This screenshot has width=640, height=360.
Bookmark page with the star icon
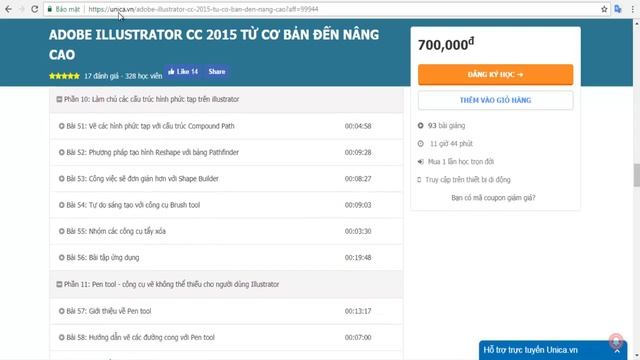pyautogui.click(x=604, y=9)
